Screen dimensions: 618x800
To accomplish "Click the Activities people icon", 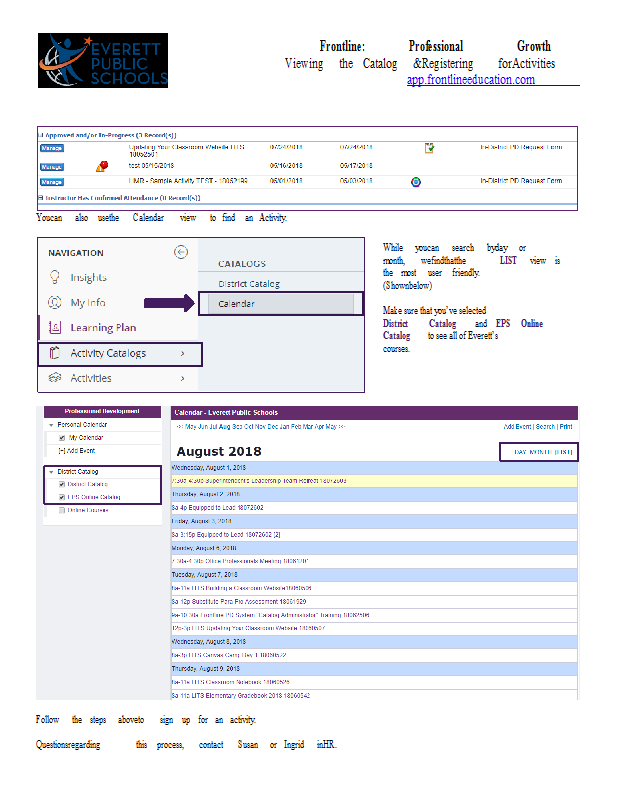I will [55, 378].
